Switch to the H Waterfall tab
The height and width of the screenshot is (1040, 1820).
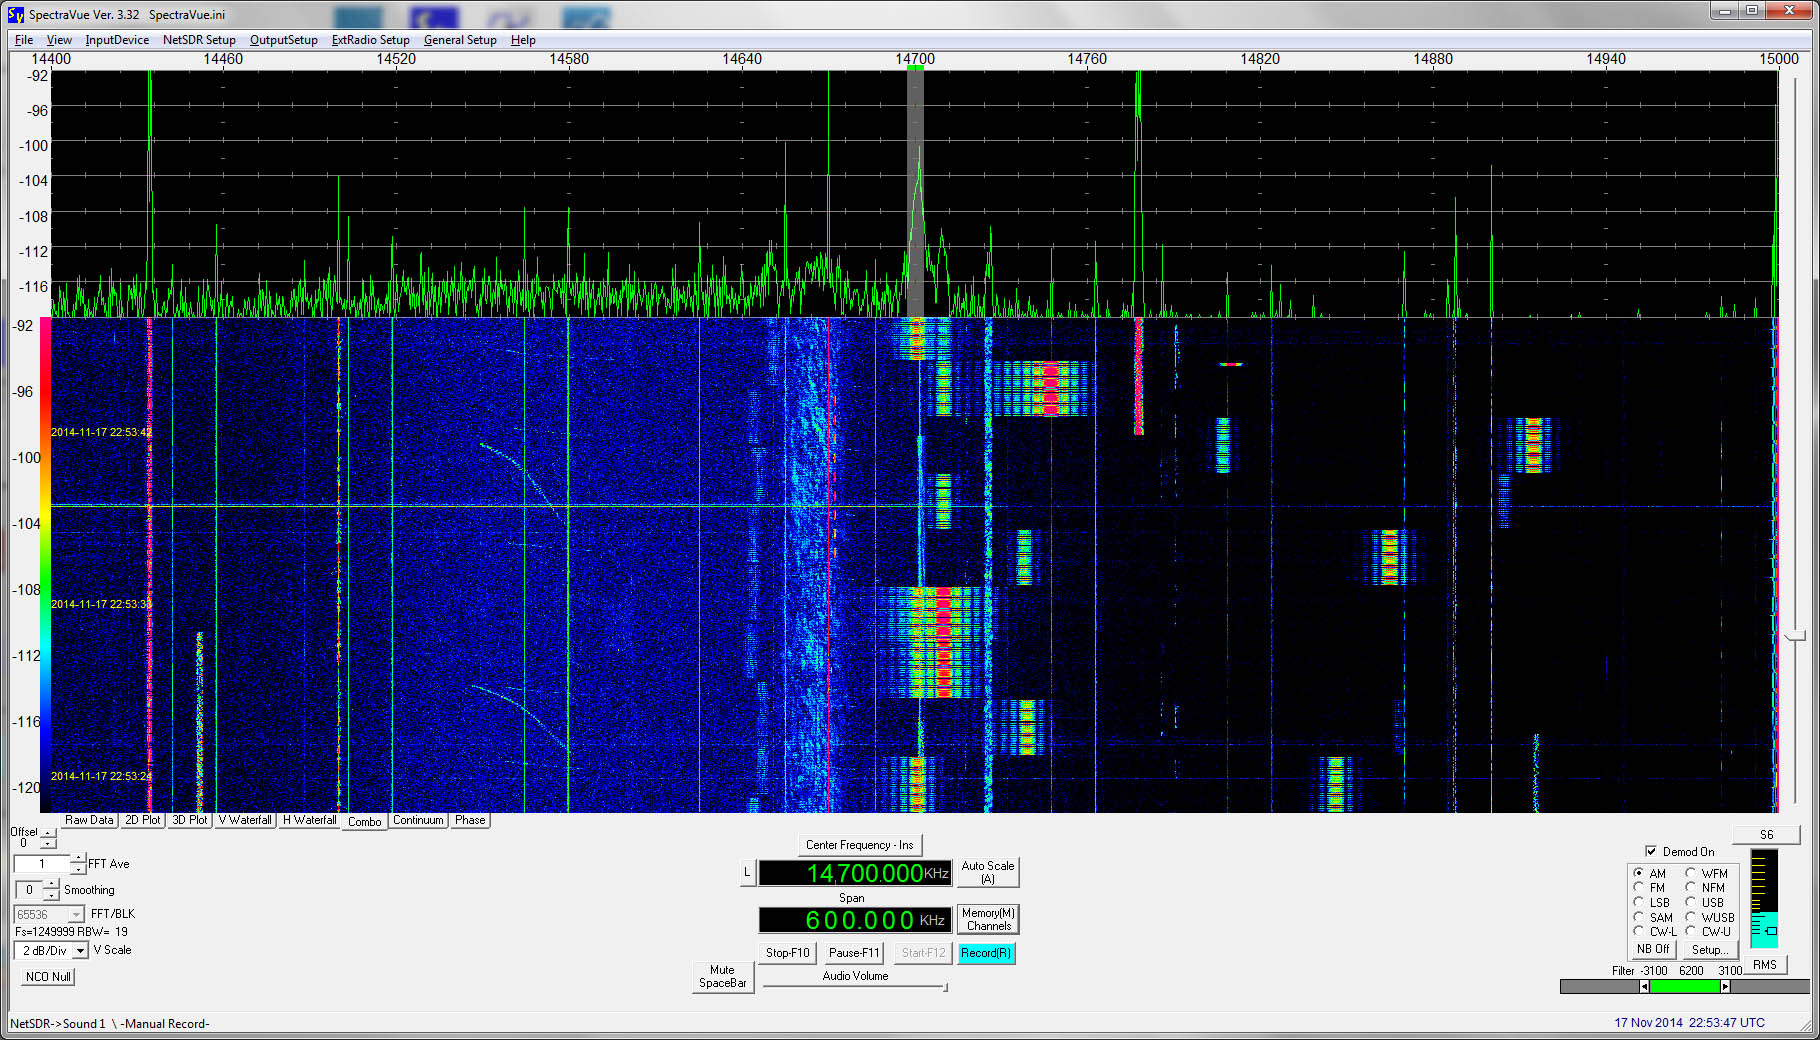coord(309,820)
